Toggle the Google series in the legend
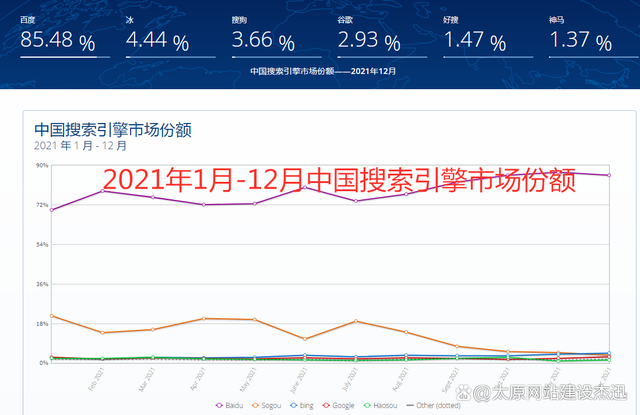The height and width of the screenshot is (415, 640). pos(338,405)
